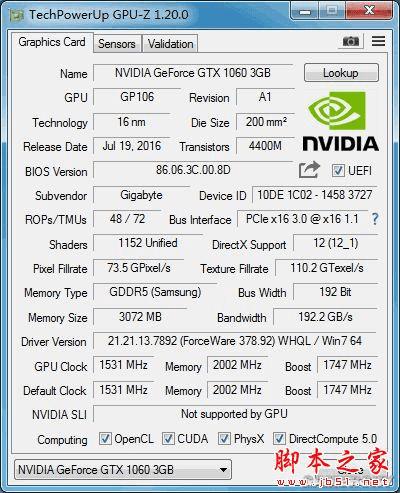Viewport: 400px width, 493px height.
Task: Minimize the GPU-Z window
Action: point(305,12)
